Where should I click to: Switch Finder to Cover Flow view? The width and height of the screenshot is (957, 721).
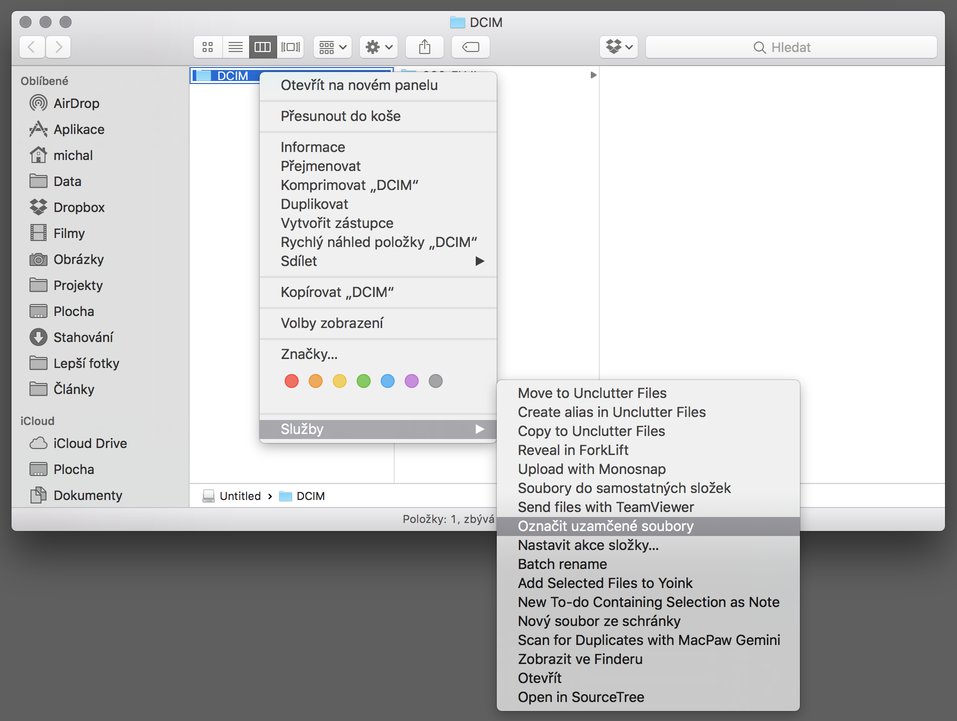[x=291, y=47]
